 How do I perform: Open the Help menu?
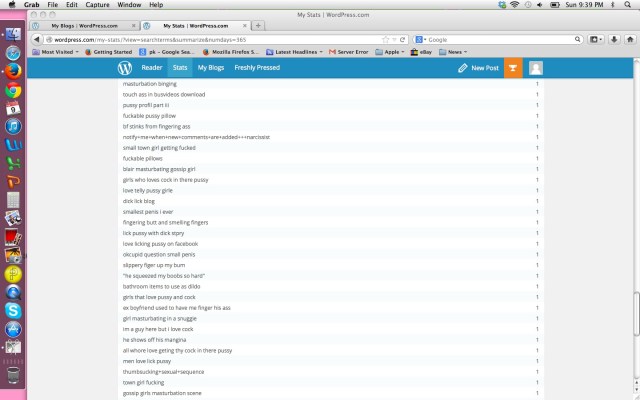(156, 4)
